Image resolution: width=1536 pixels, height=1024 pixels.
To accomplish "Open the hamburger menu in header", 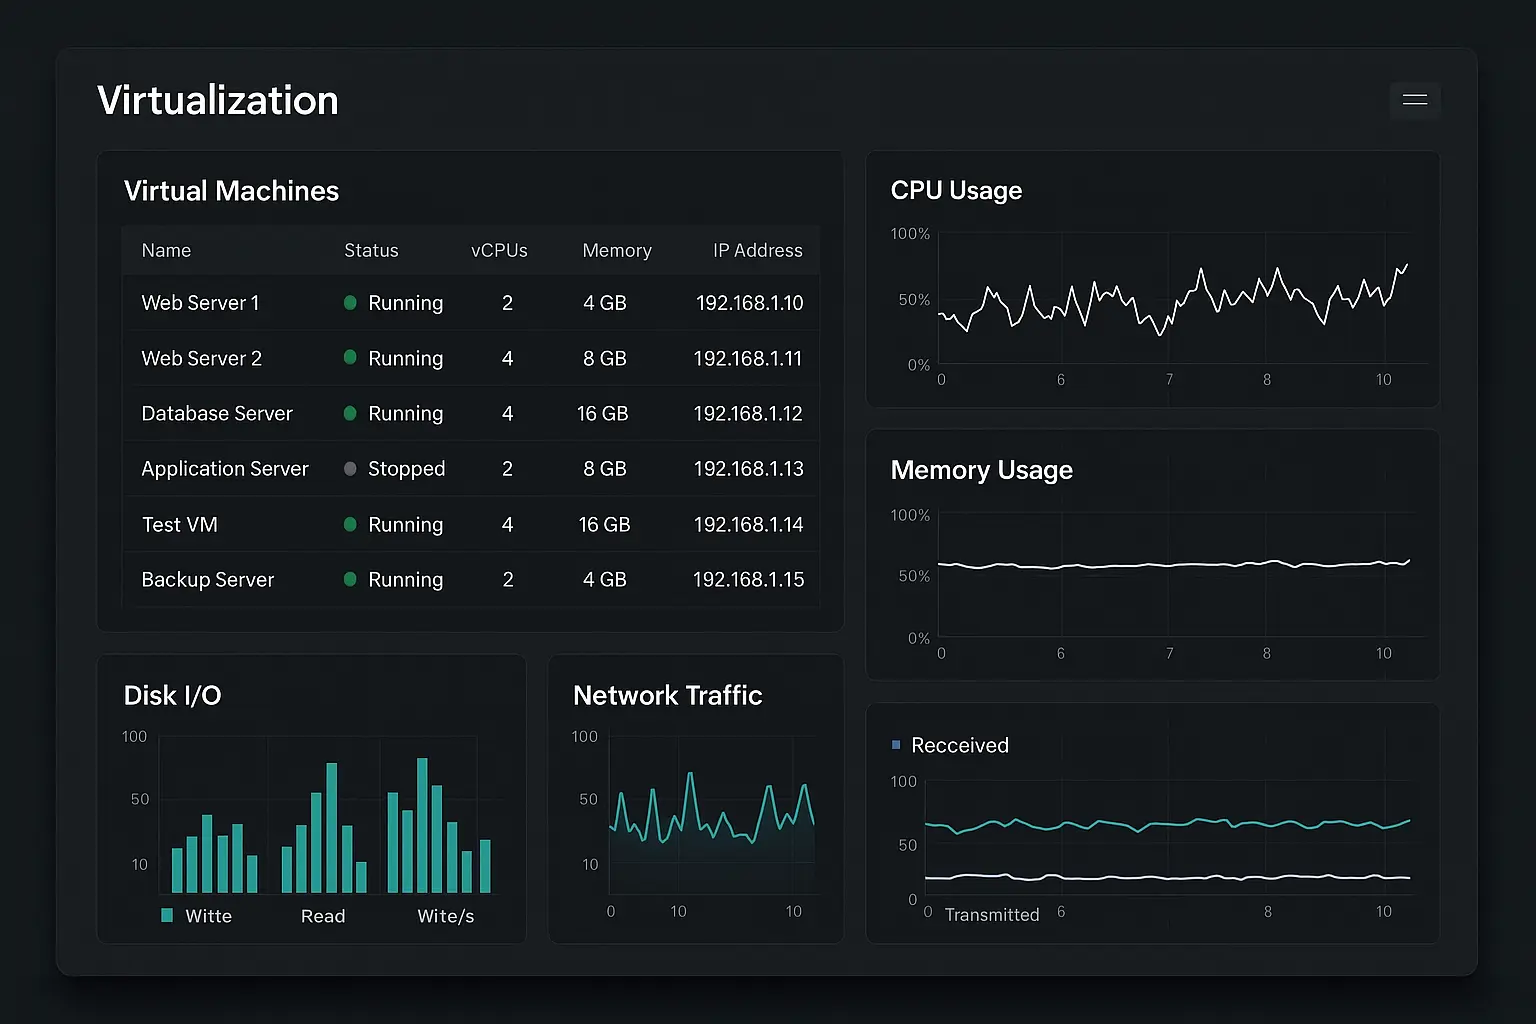I will [1414, 100].
